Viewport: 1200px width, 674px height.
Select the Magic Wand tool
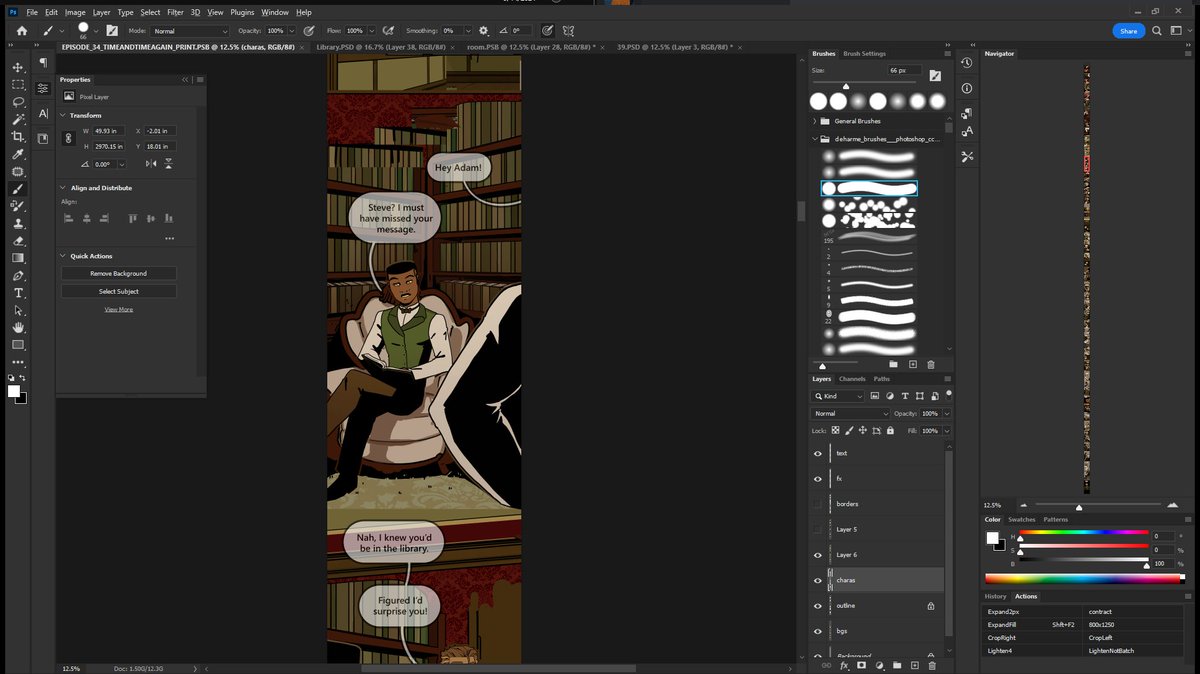tap(18, 119)
